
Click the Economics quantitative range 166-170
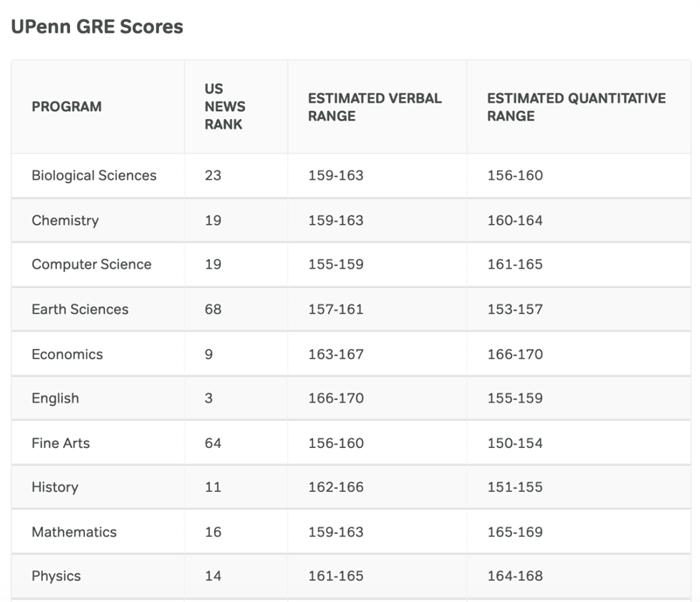pos(515,354)
